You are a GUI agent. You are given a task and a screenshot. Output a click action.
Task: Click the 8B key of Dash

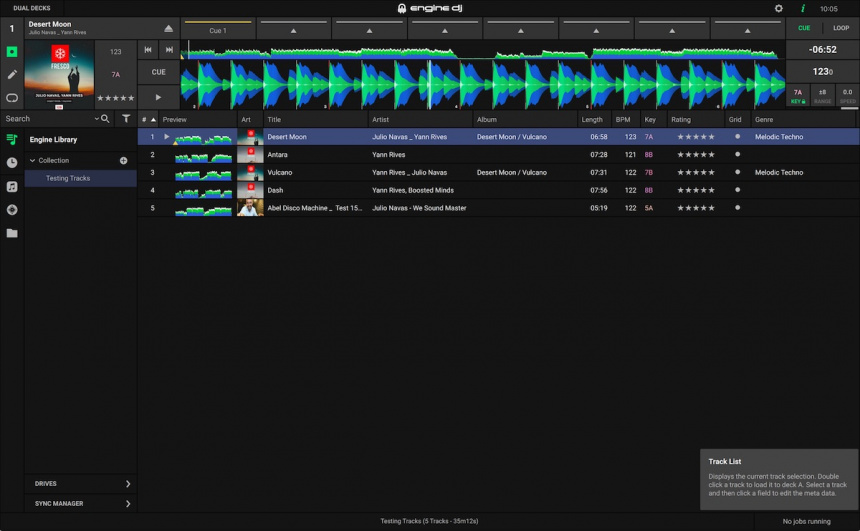pos(649,190)
